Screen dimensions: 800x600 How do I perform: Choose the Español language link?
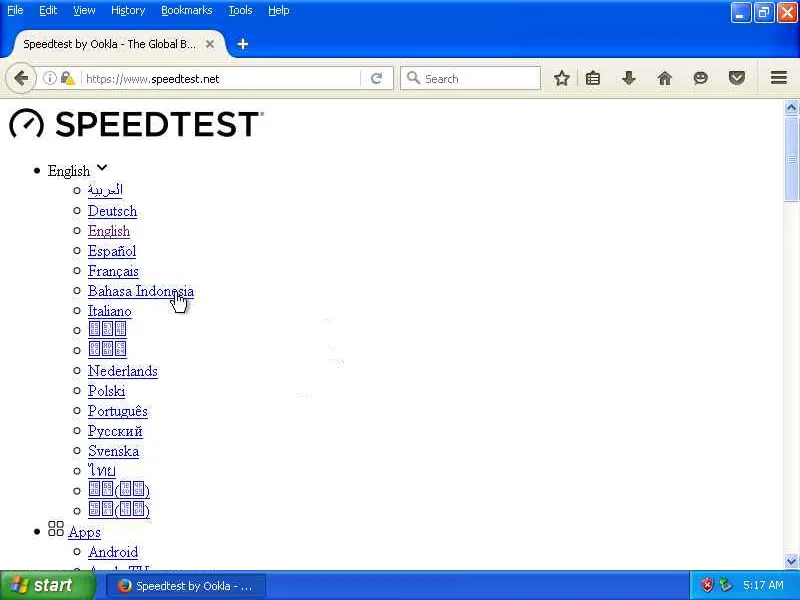click(112, 251)
